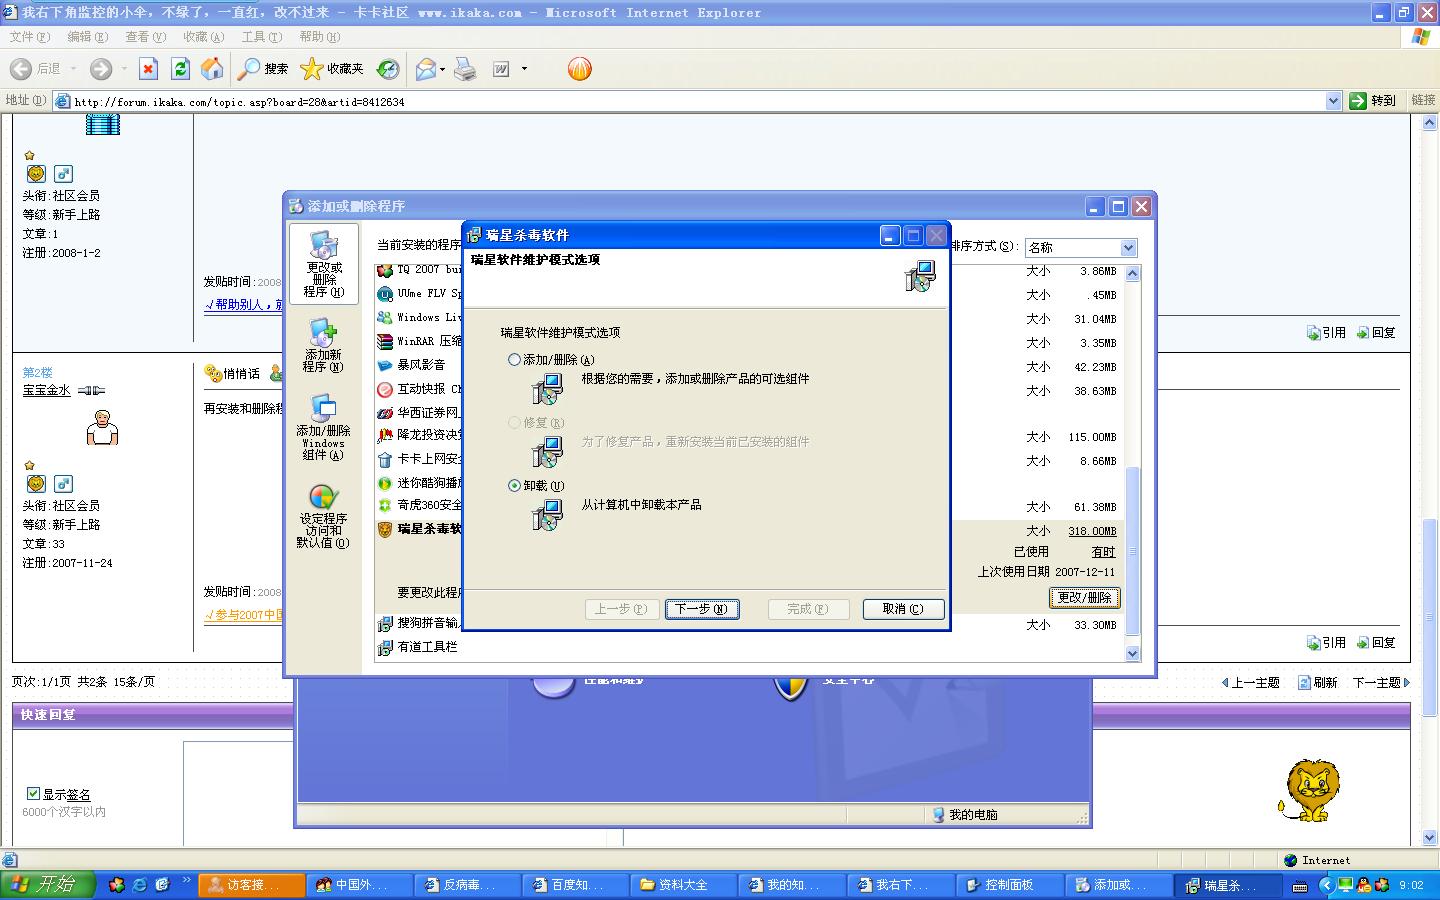Expand the Edit with Word dropdown arrow
1440x900 pixels.
[524, 69]
